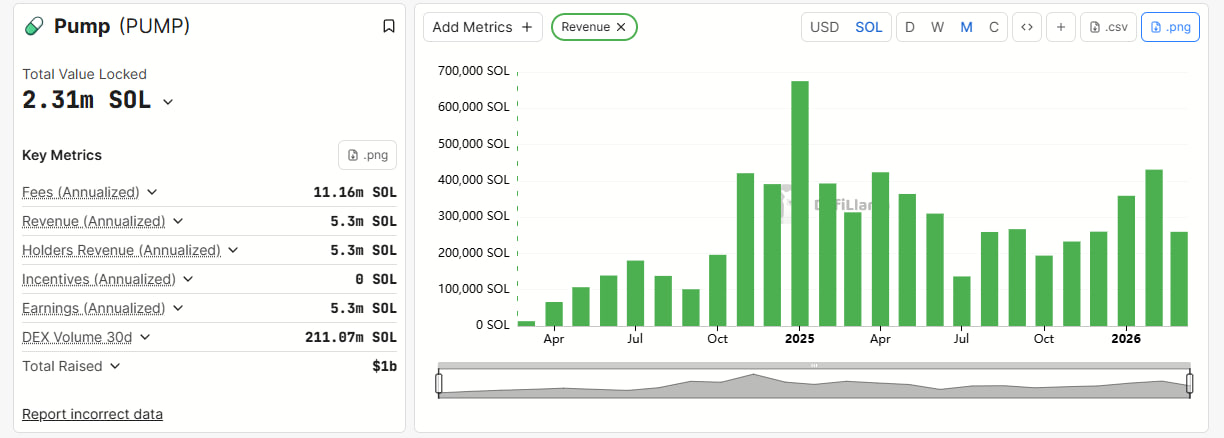Click the Pump pill logo icon
The height and width of the screenshot is (438, 1224).
34,27
